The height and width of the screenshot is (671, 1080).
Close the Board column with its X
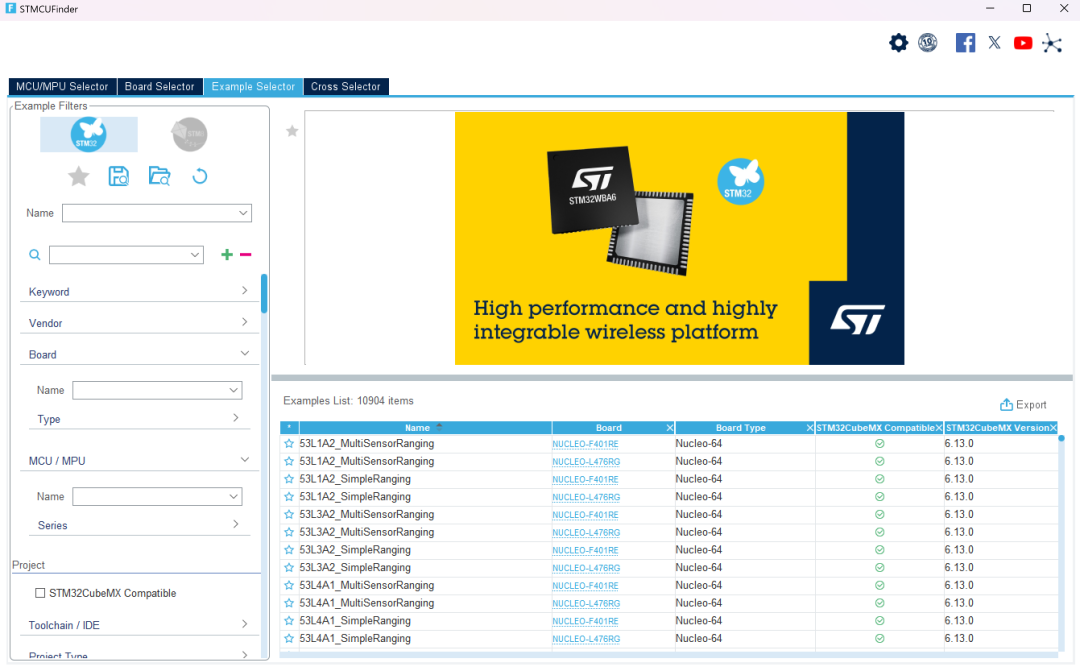click(x=669, y=428)
